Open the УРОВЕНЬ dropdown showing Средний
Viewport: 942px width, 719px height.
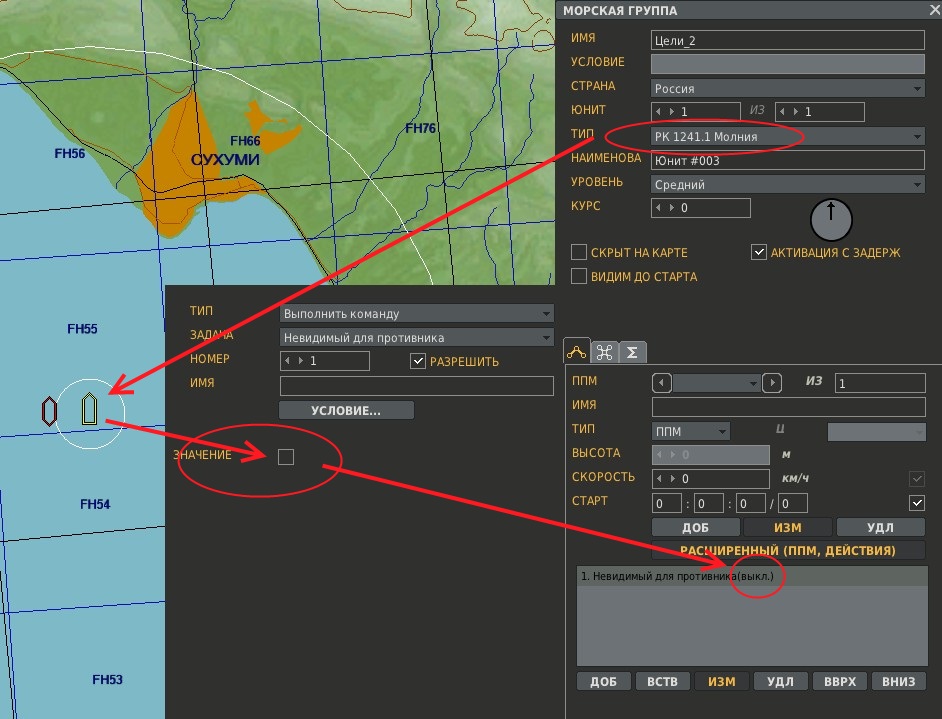pos(788,184)
